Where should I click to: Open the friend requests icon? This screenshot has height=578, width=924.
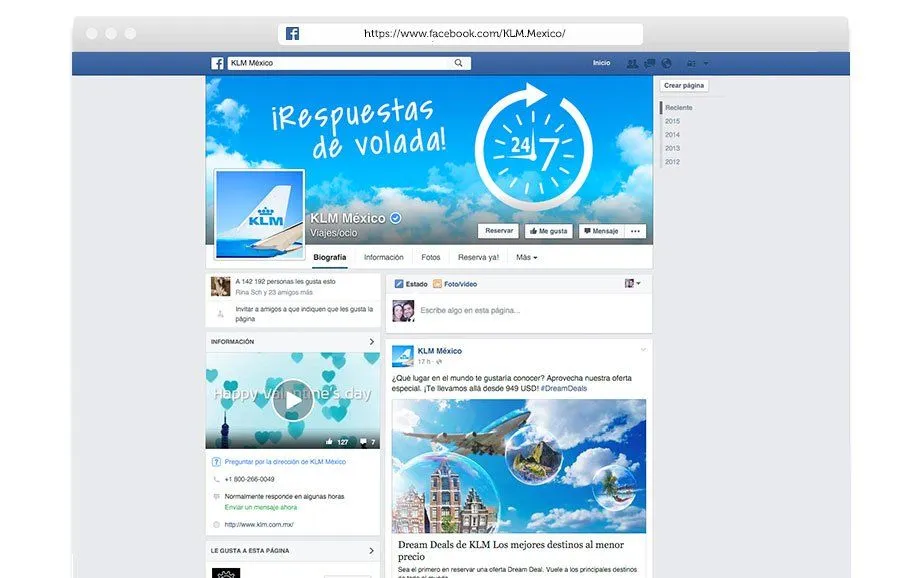coord(632,63)
